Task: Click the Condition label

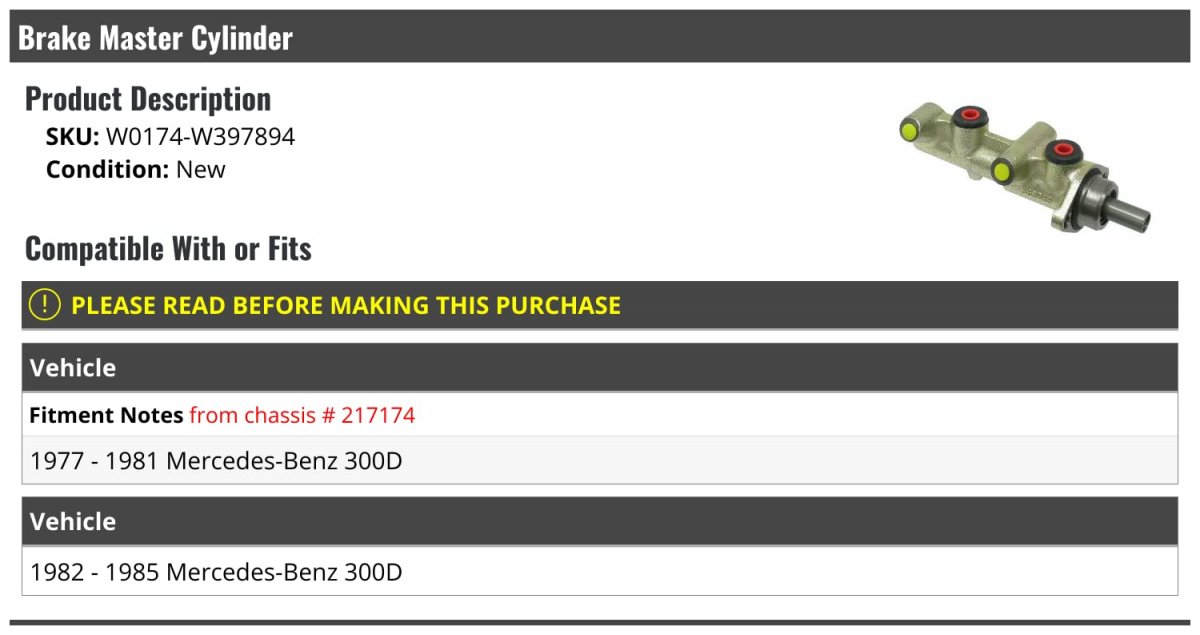Action: [108, 169]
